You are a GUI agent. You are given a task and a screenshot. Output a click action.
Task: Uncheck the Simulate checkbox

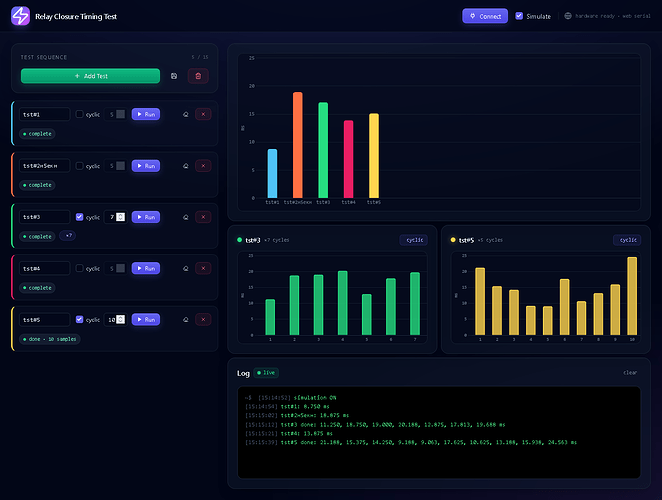[x=519, y=16]
